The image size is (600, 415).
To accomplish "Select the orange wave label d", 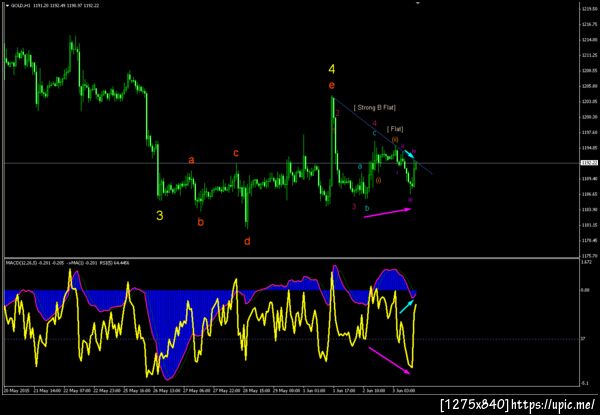I will point(247,241).
